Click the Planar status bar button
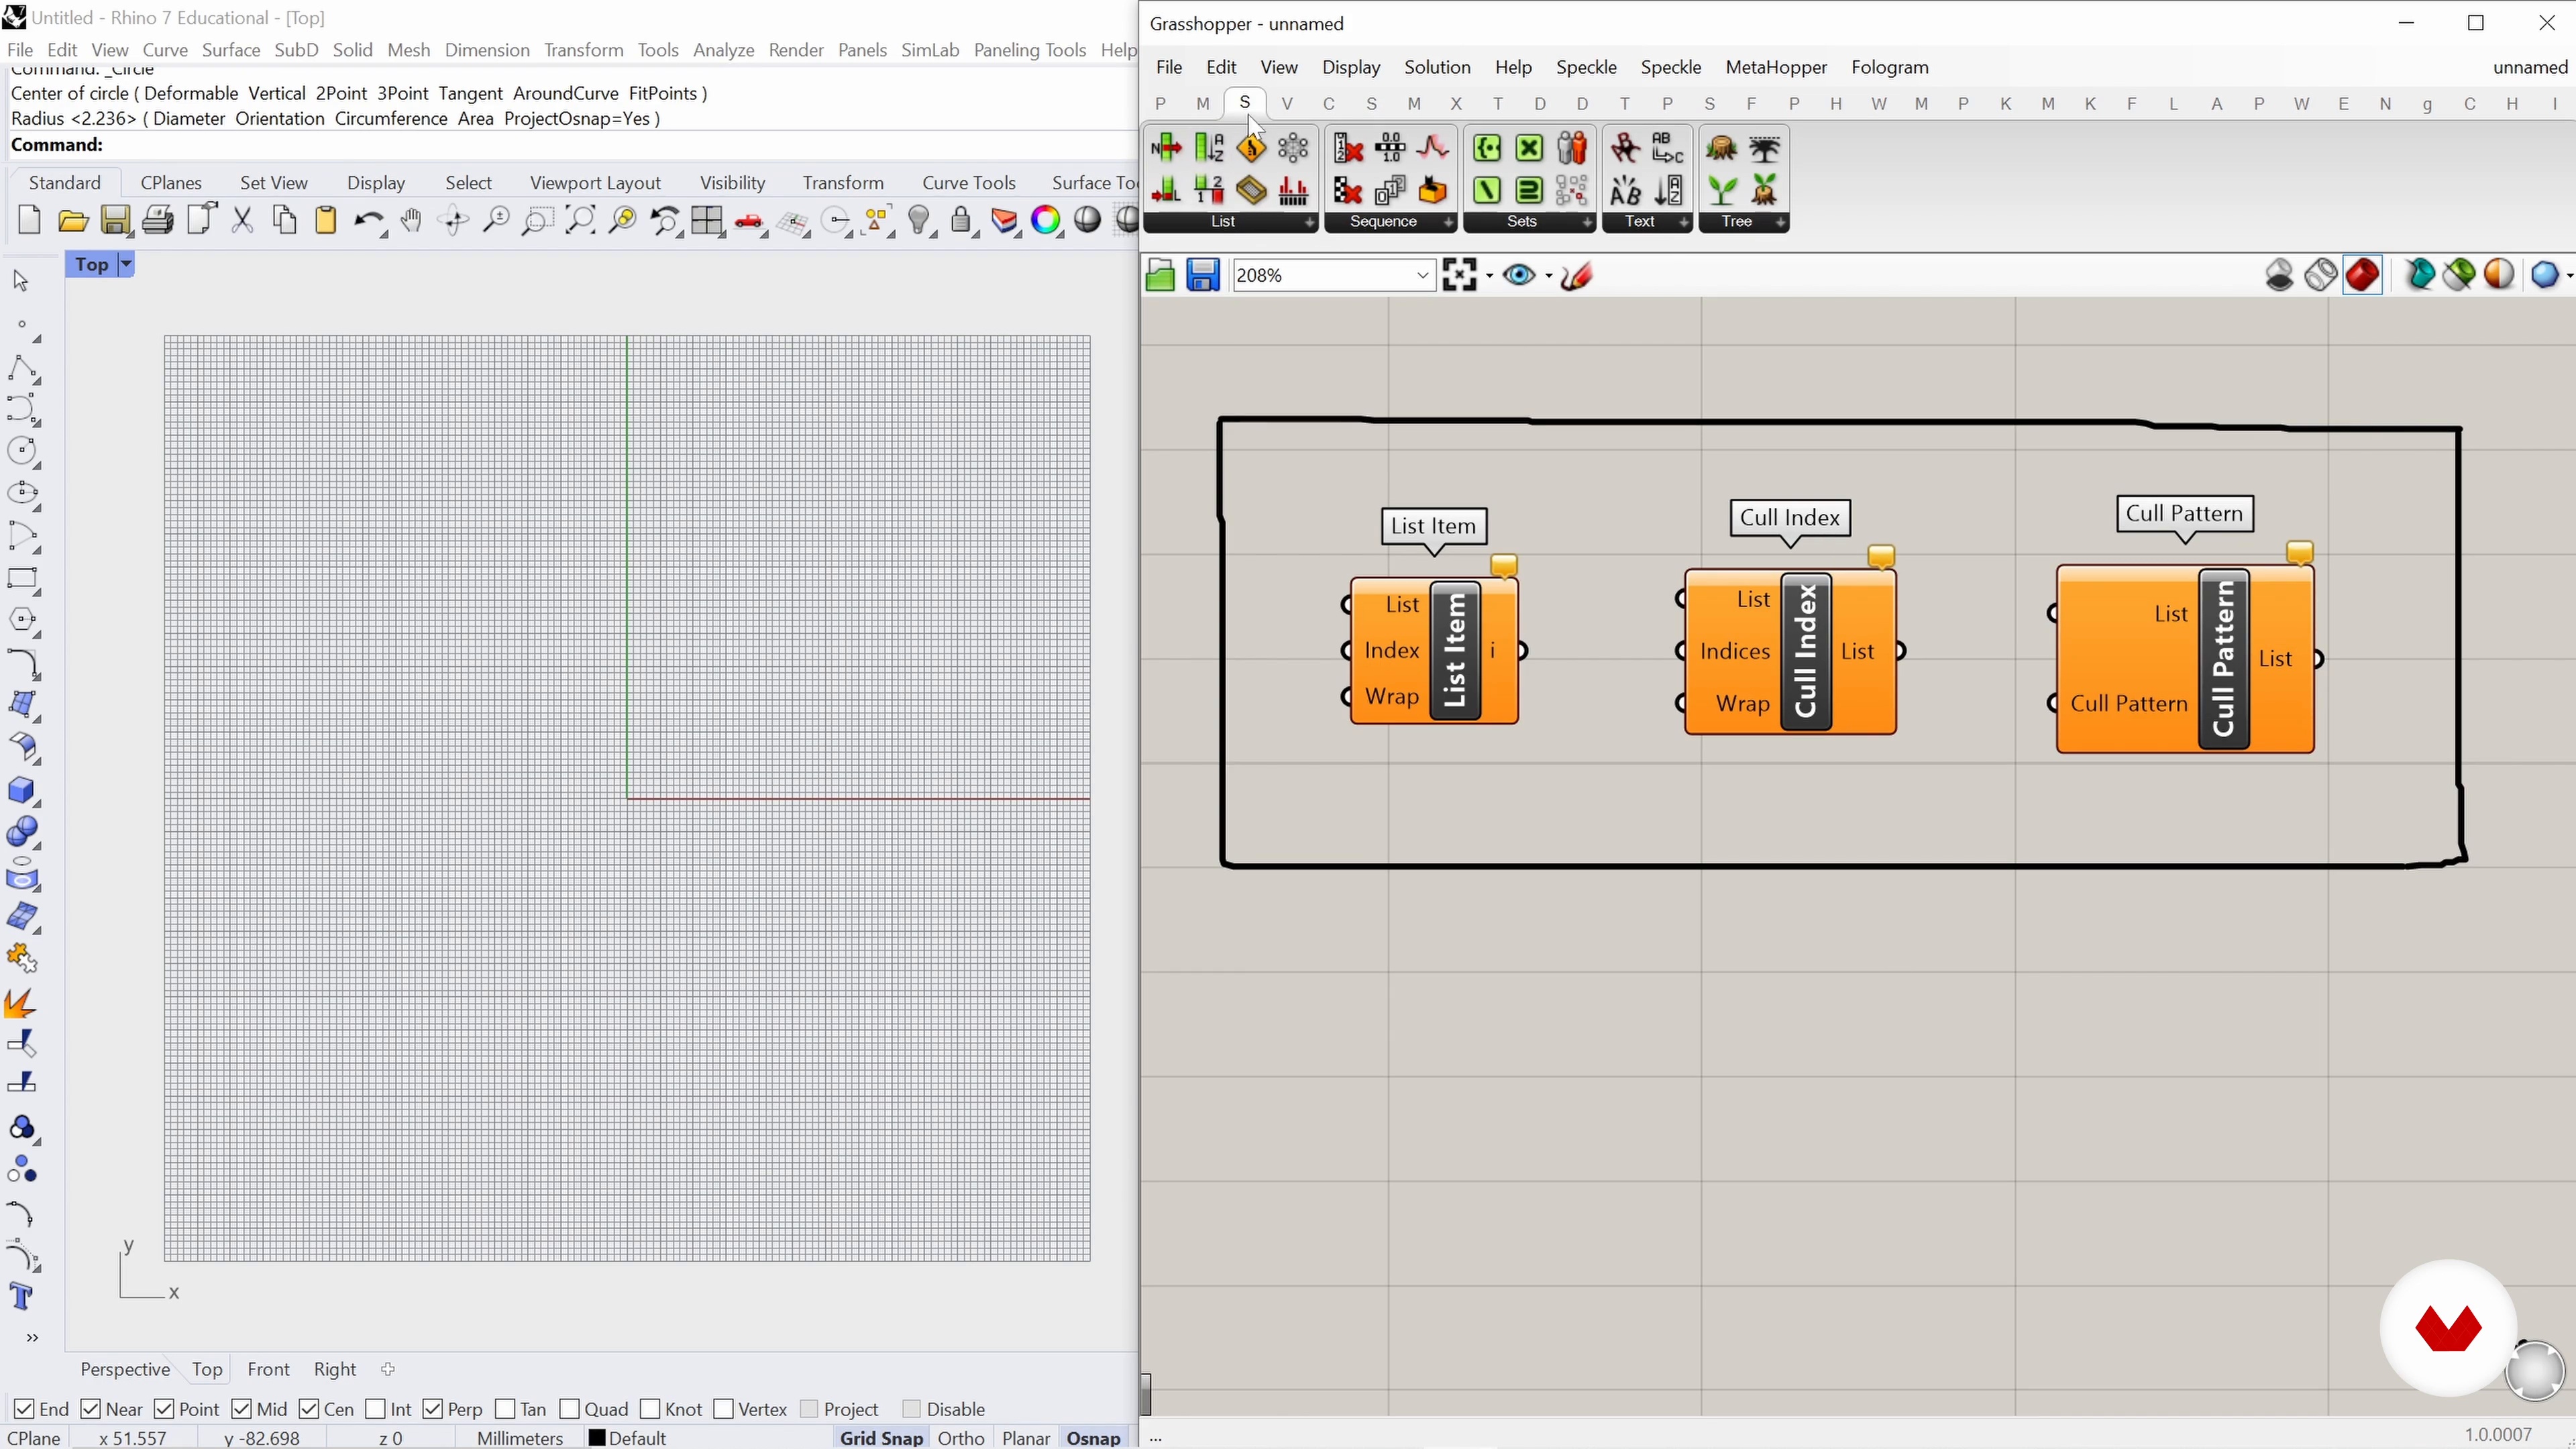 (1025, 1438)
